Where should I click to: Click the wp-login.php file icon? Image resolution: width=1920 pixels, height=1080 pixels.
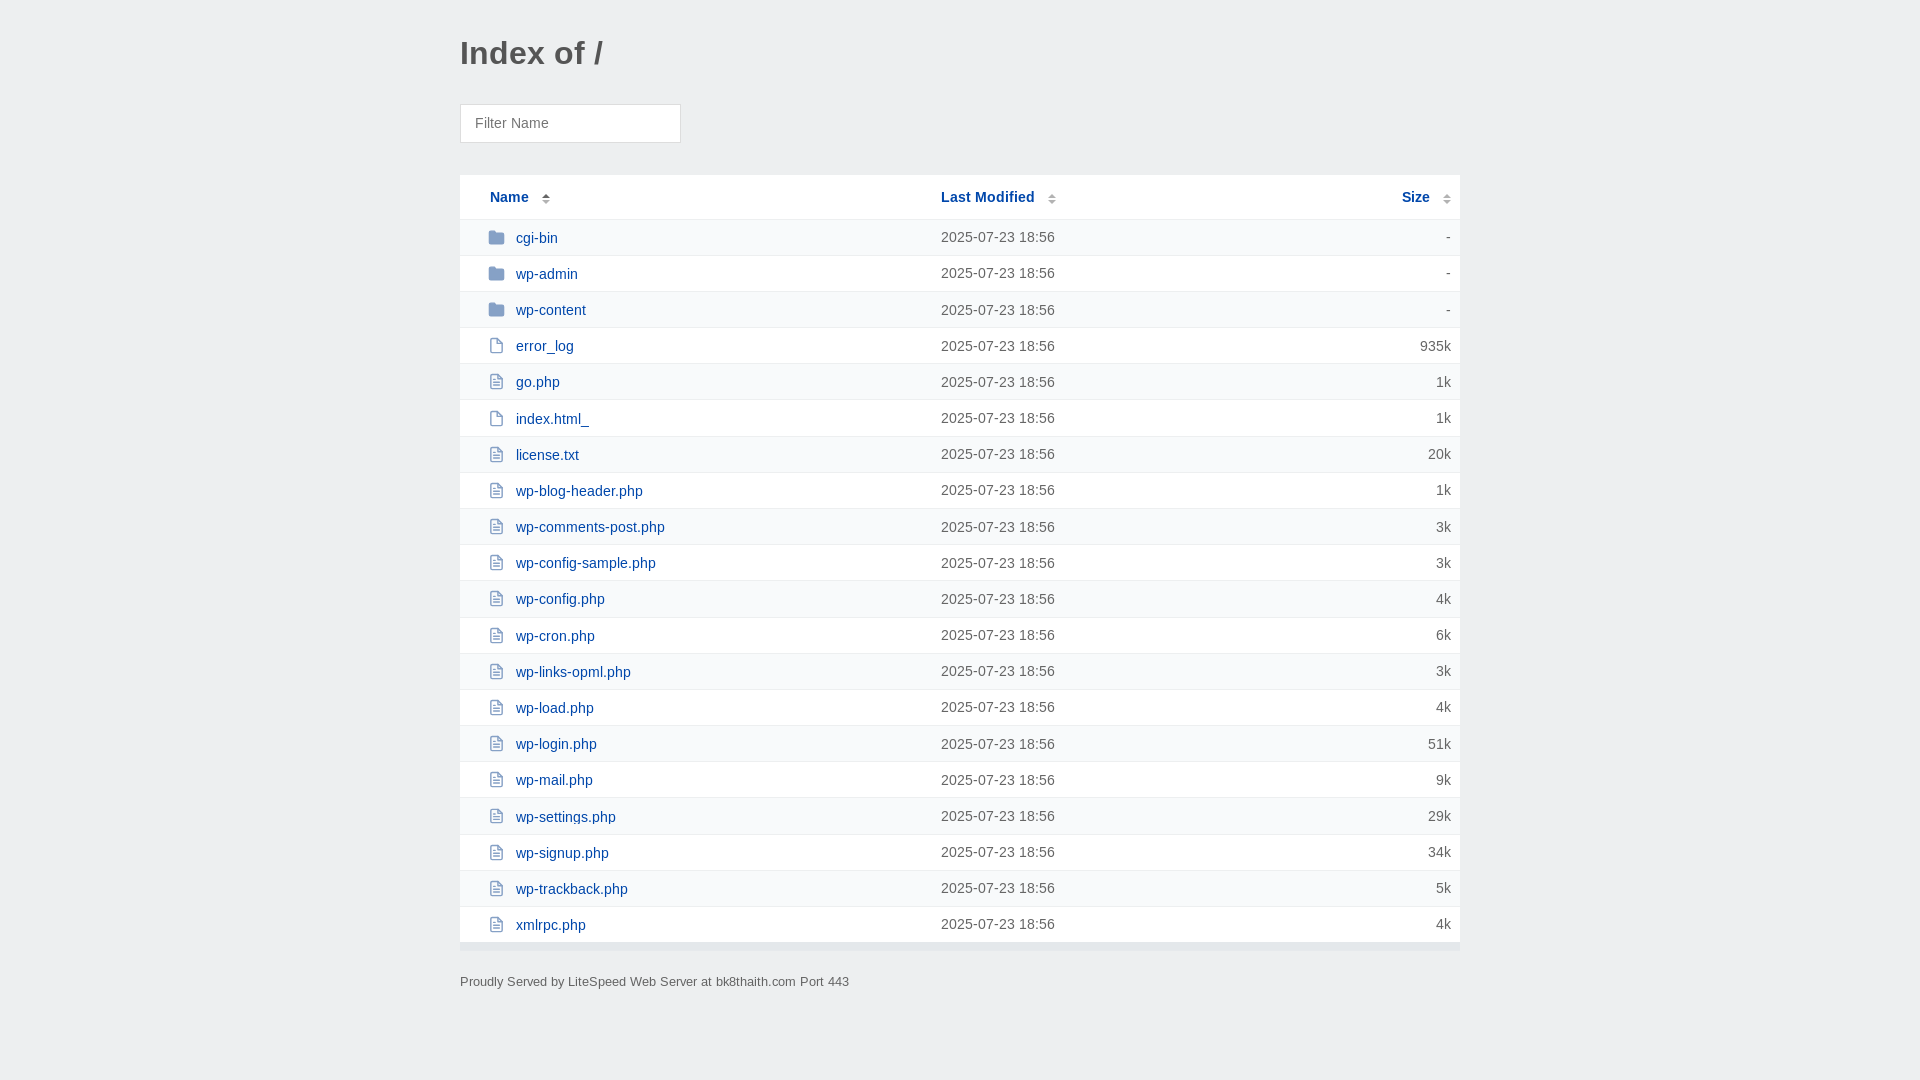tap(496, 744)
